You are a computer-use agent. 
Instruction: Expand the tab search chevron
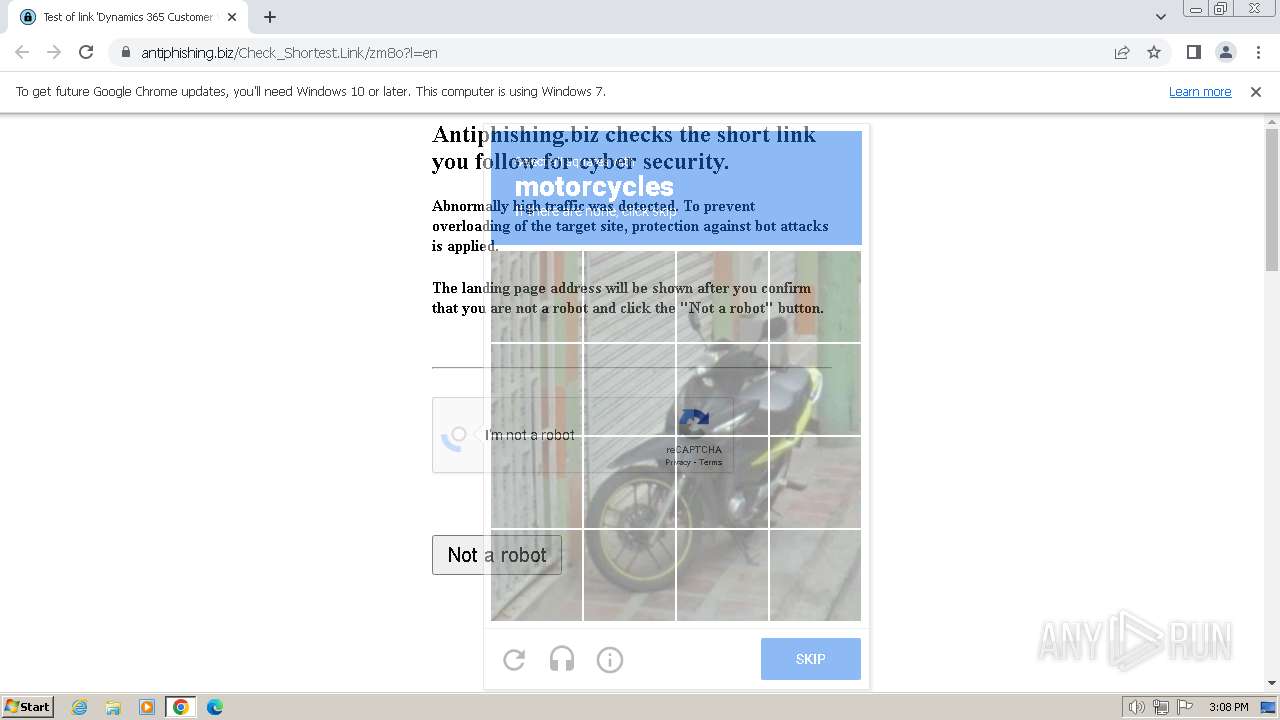pos(1161,17)
